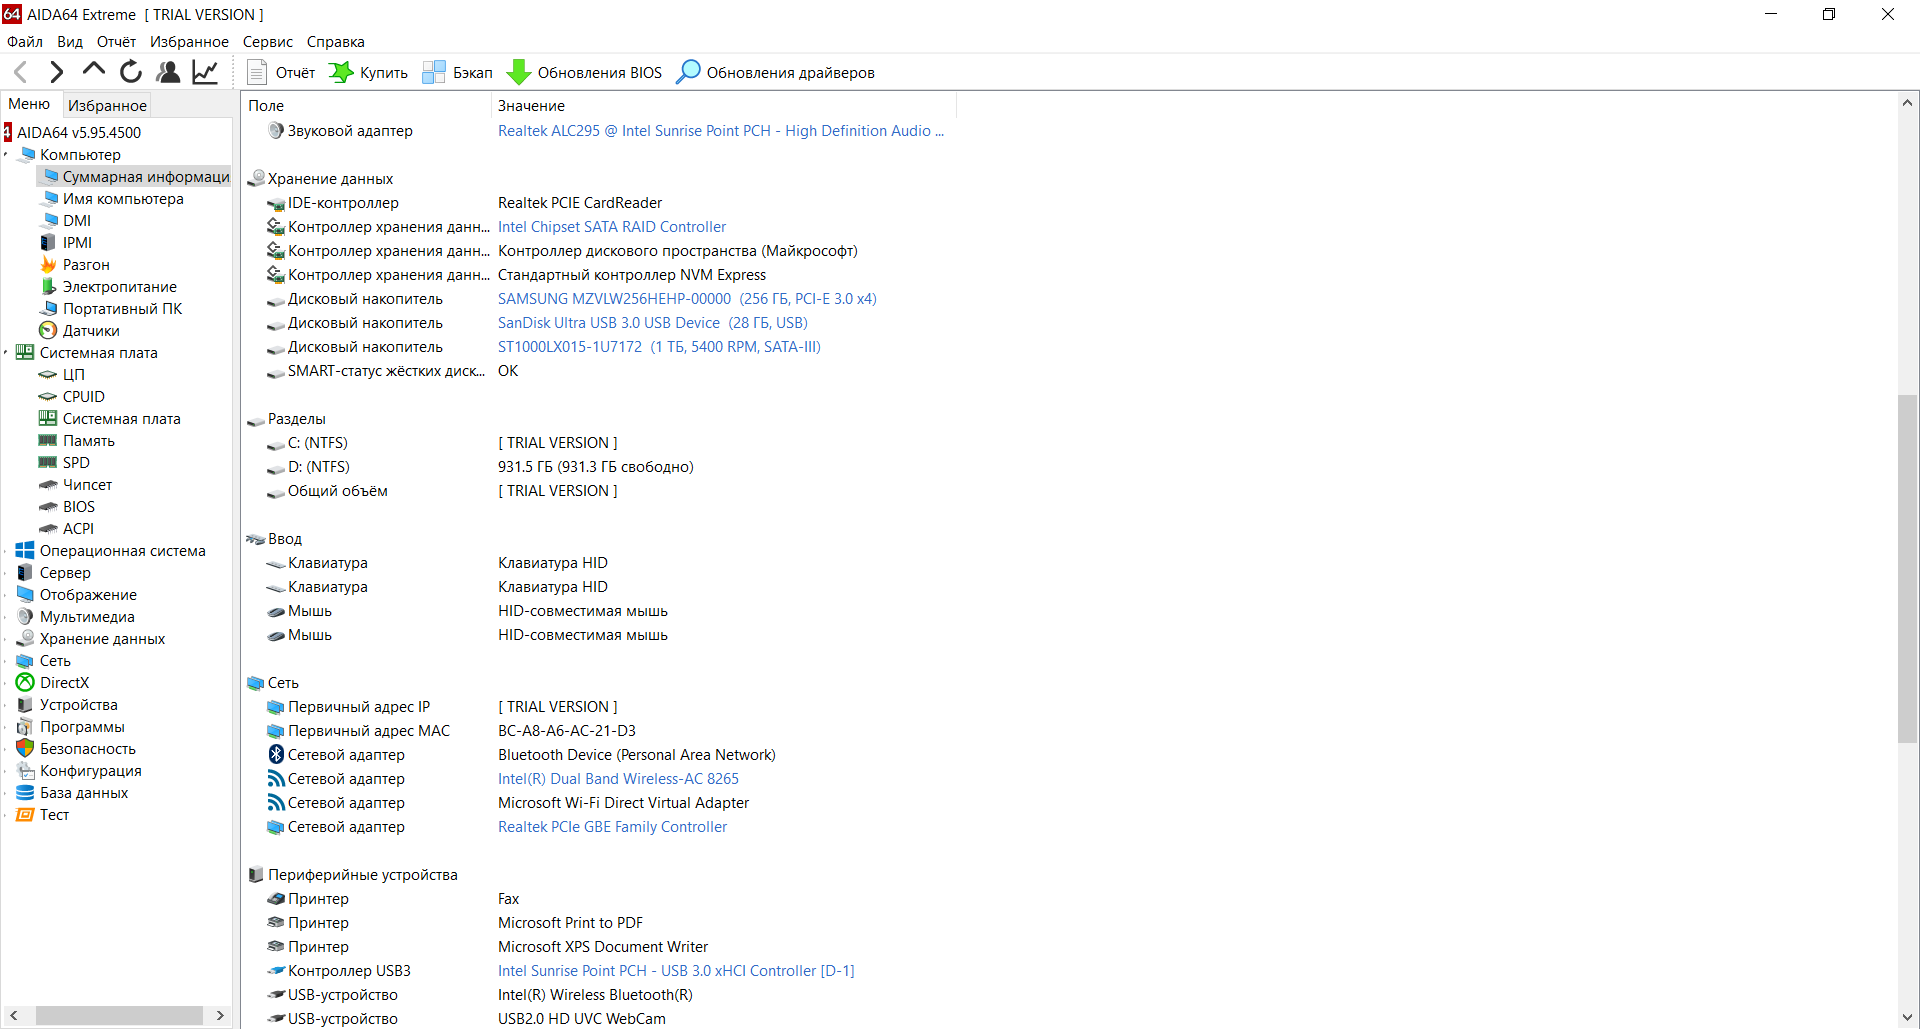The width and height of the screenshot is (1920, 1029).
Task: Collapse the Компьютер tree node
Action: pos(7,155)
